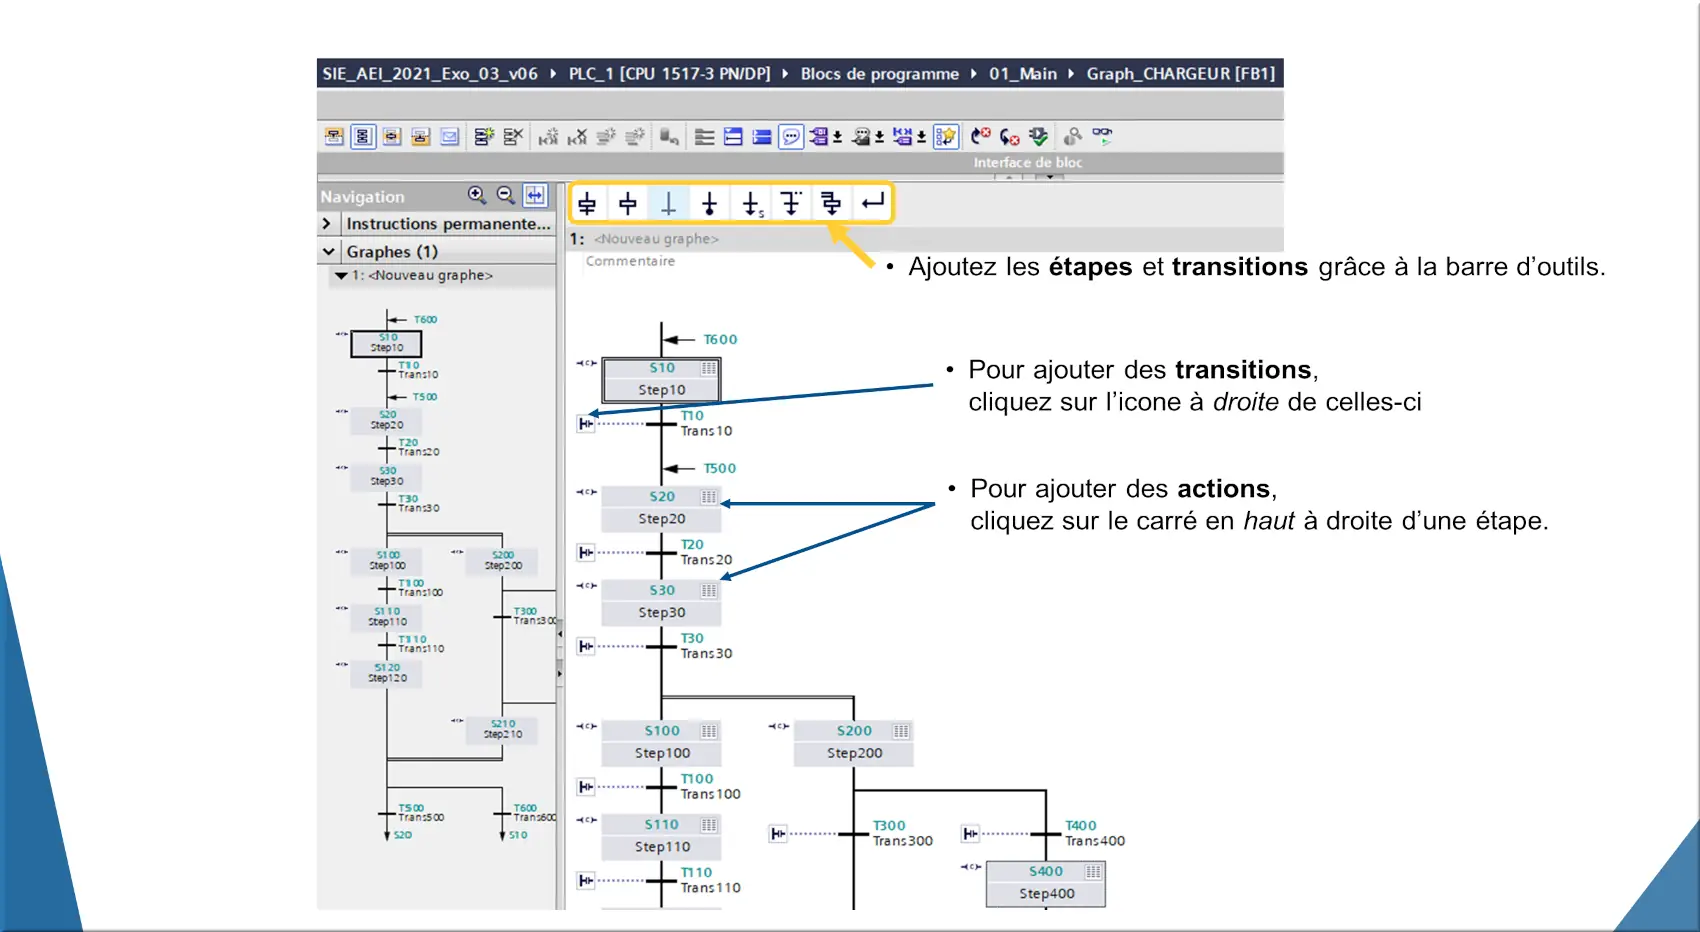Viewport: 1700px width, 932px height.
Task: Click the Trans110 transition label
Action: tap(711, 888)
